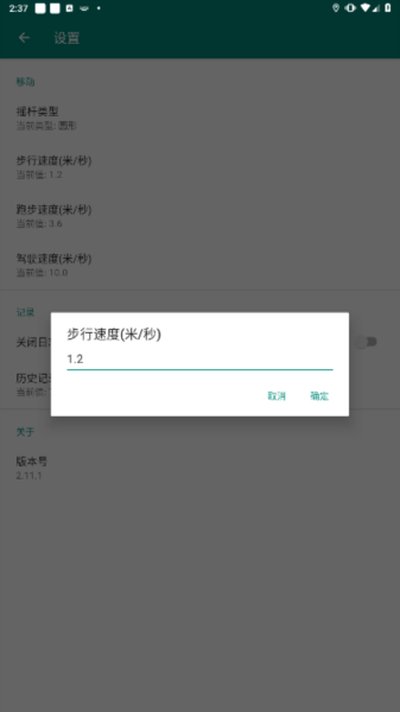Click 取消 to dismiss the dialog
The image size is (400, 712).
click(277, 396)
